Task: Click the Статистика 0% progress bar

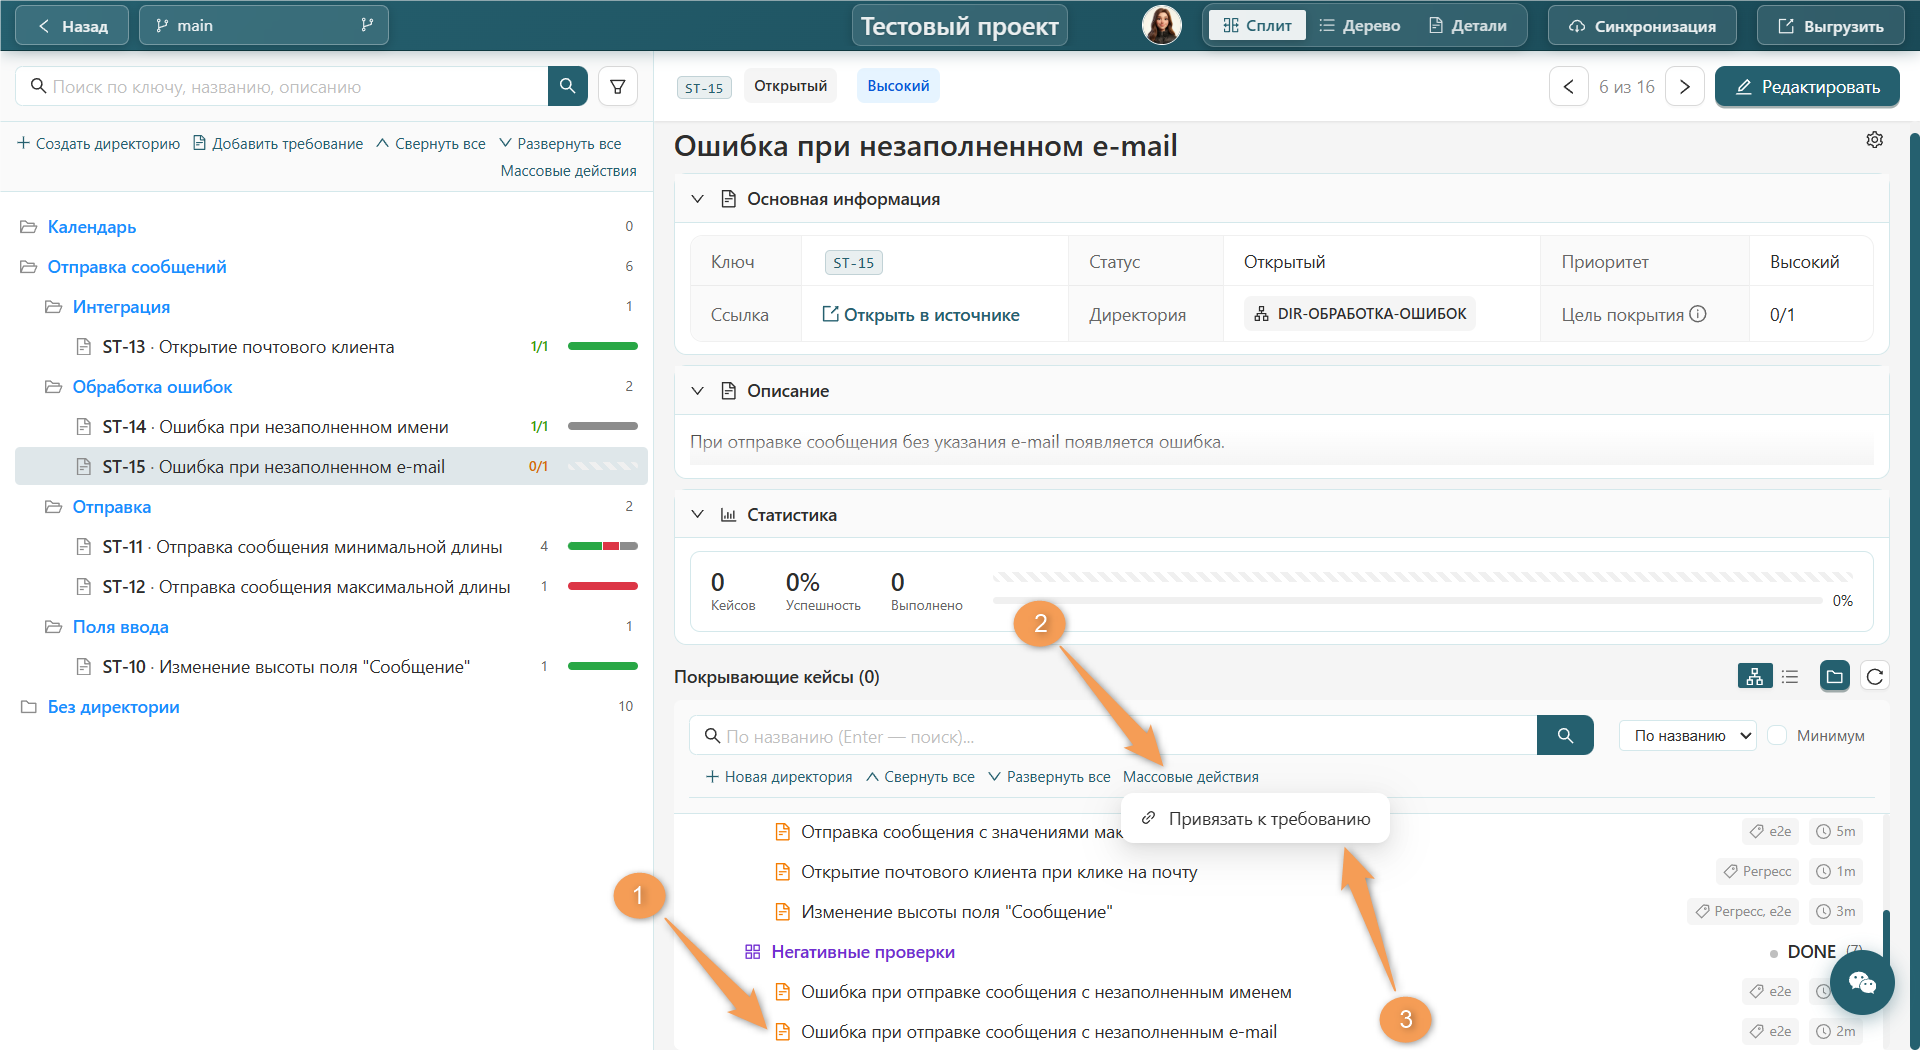Action: [x=1407, y=600]
